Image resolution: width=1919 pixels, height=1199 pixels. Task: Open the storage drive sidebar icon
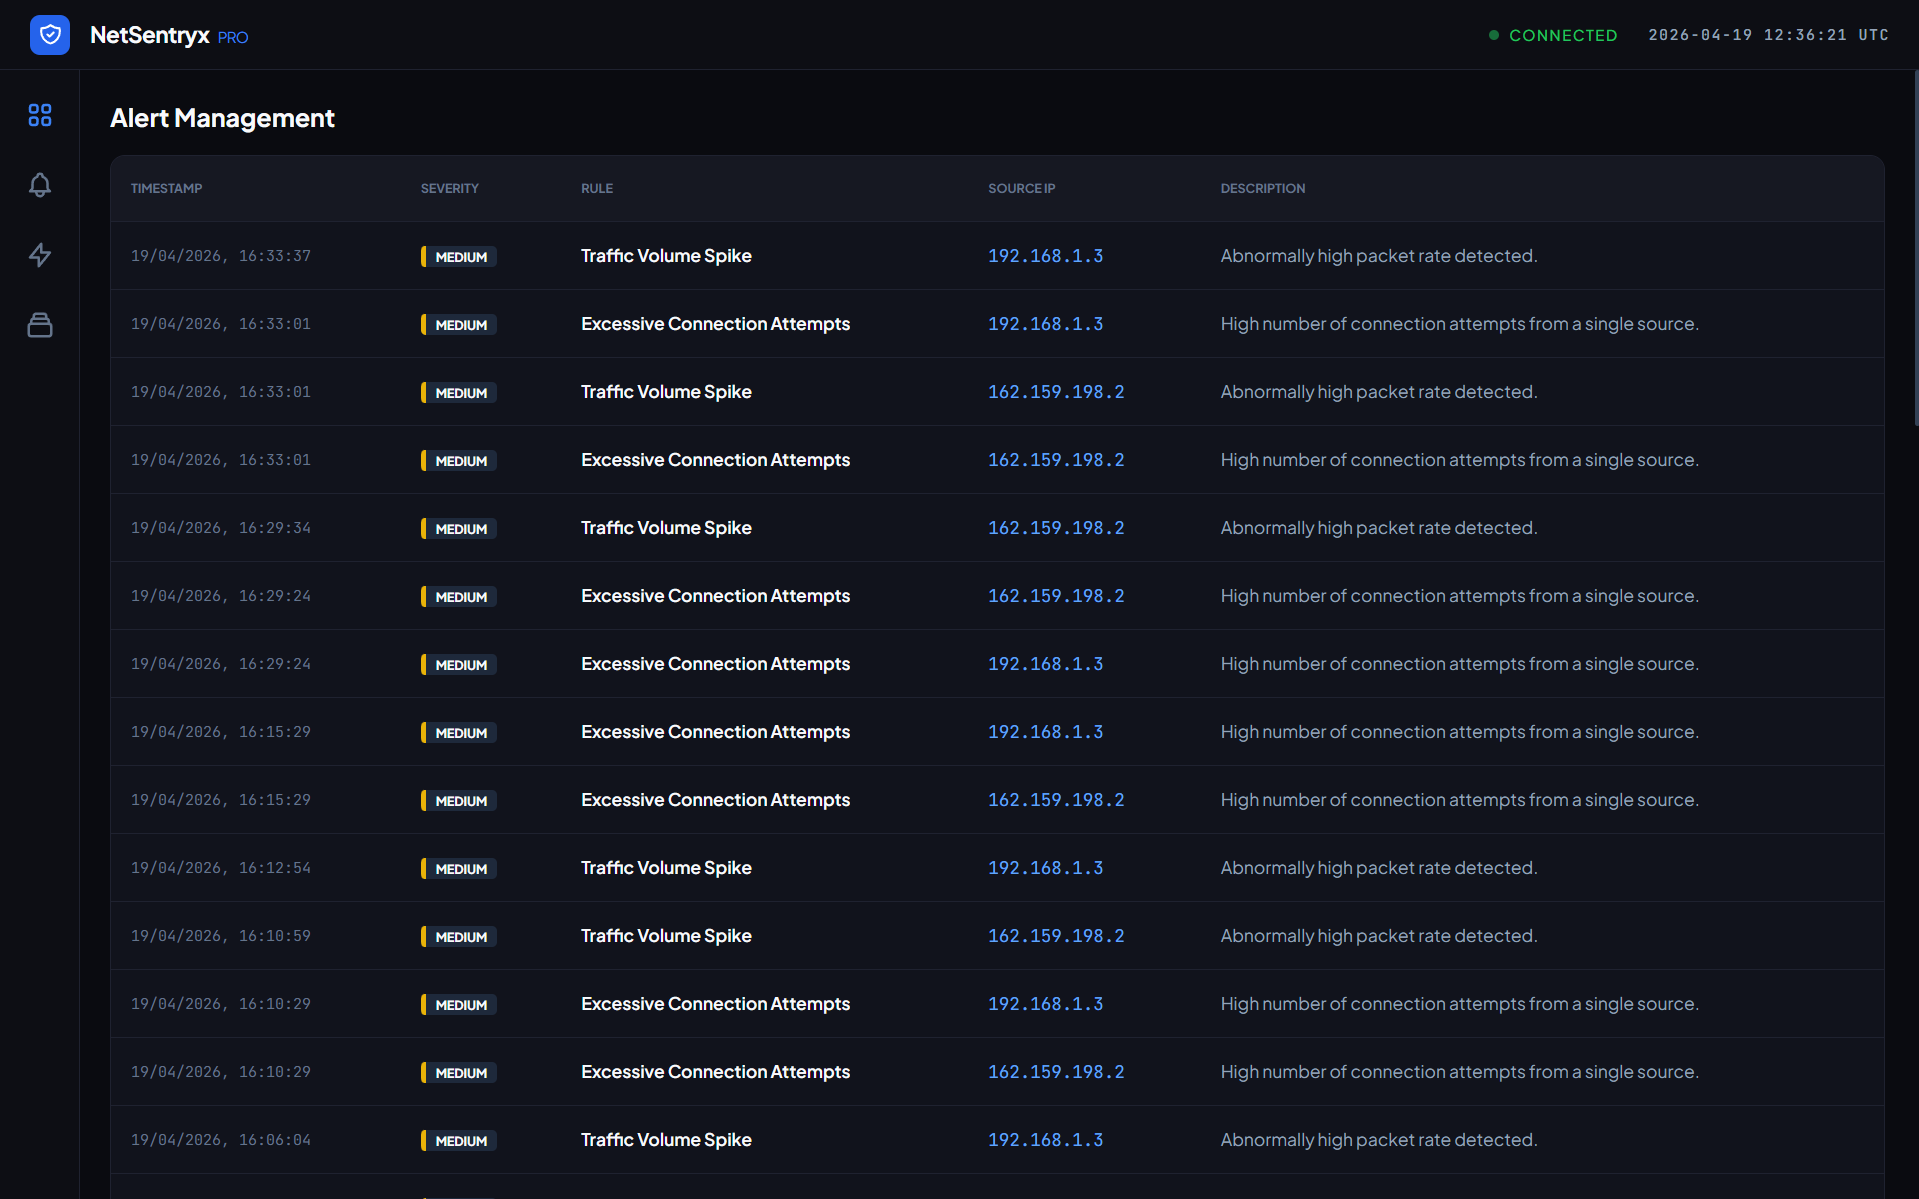click(x=40, y=325)
